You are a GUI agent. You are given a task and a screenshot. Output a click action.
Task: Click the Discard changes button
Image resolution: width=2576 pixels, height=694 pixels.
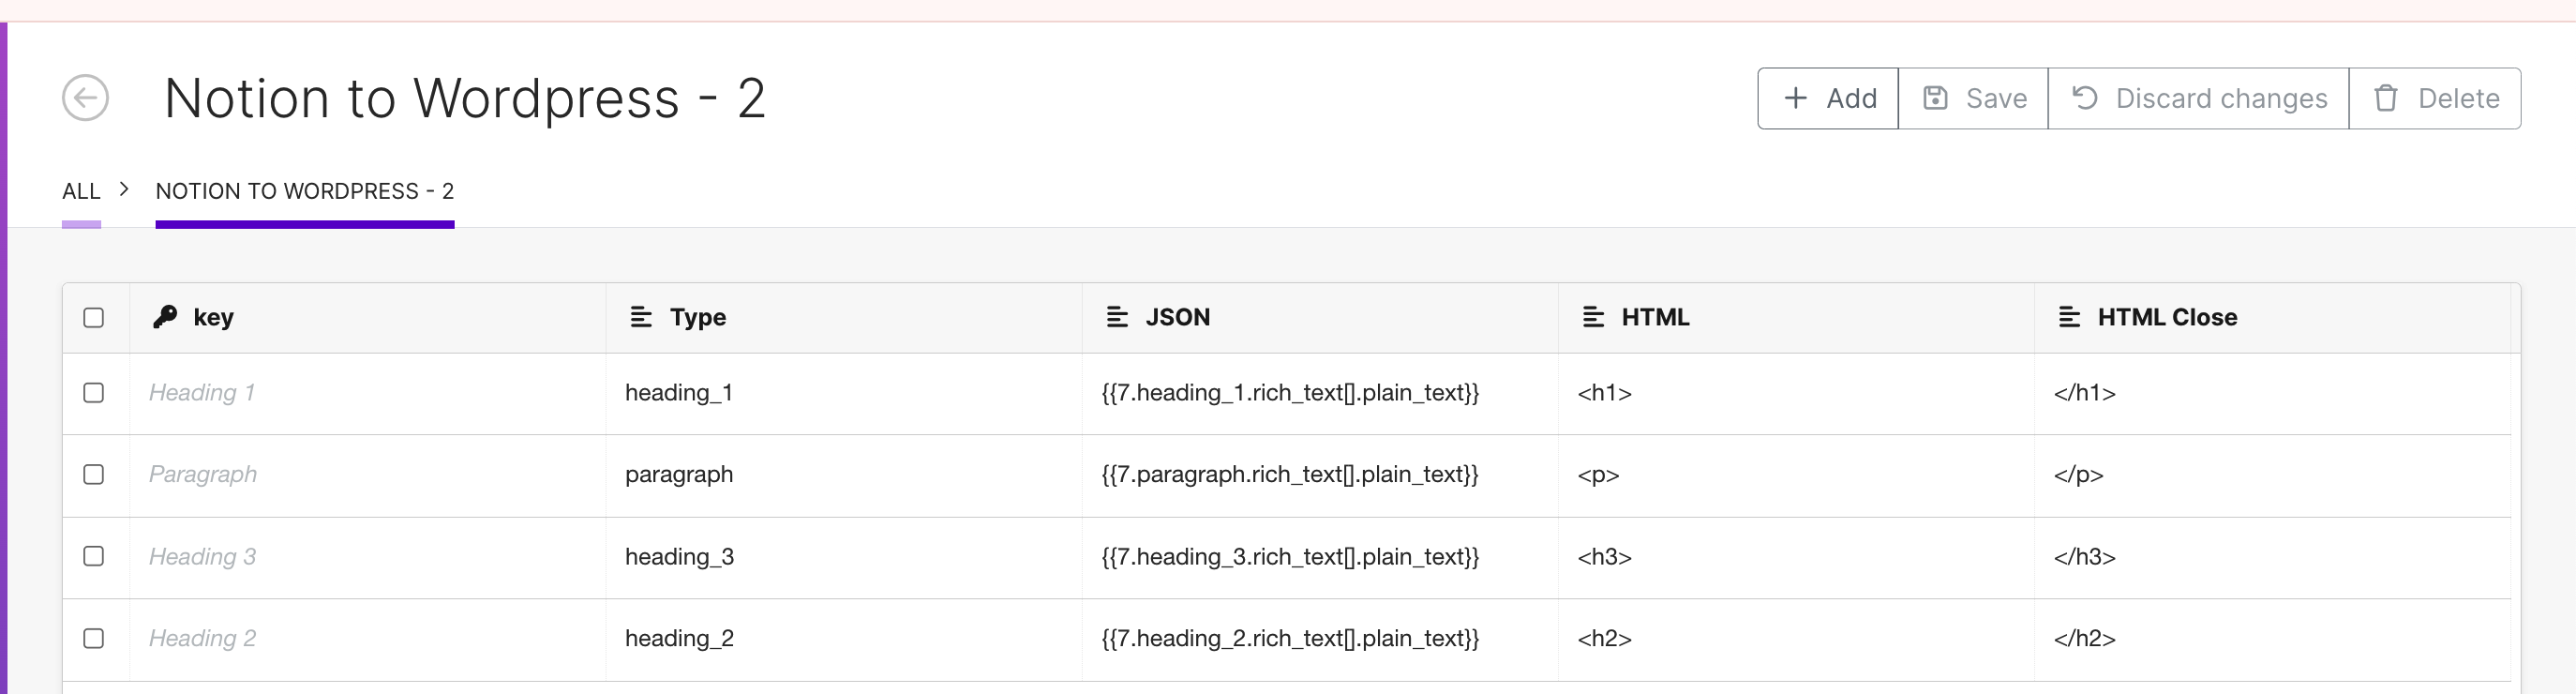2198,98
